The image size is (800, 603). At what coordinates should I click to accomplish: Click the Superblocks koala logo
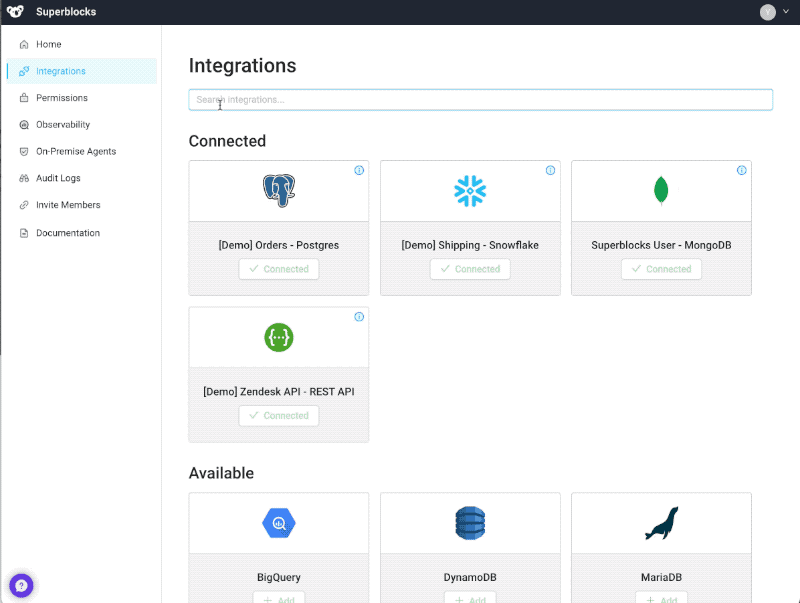point(15,11)
